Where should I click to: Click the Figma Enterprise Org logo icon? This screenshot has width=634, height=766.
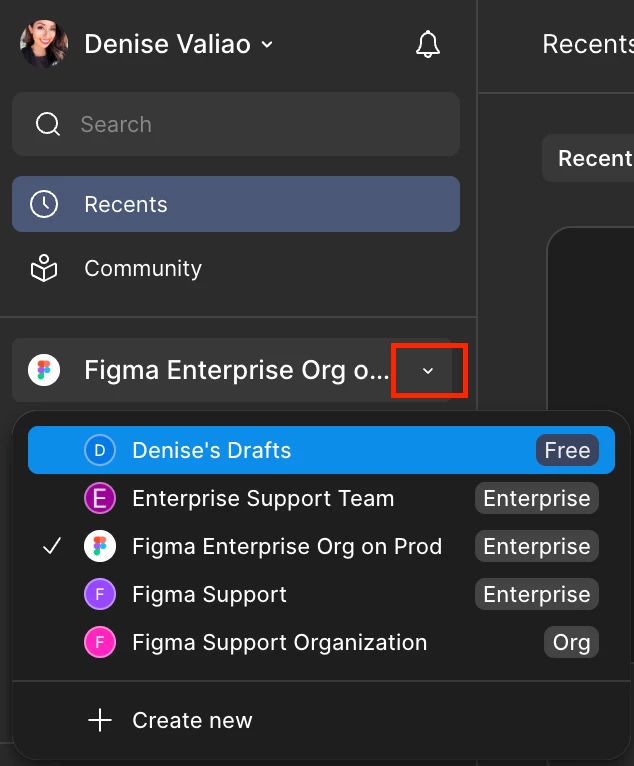click(44, 370)
